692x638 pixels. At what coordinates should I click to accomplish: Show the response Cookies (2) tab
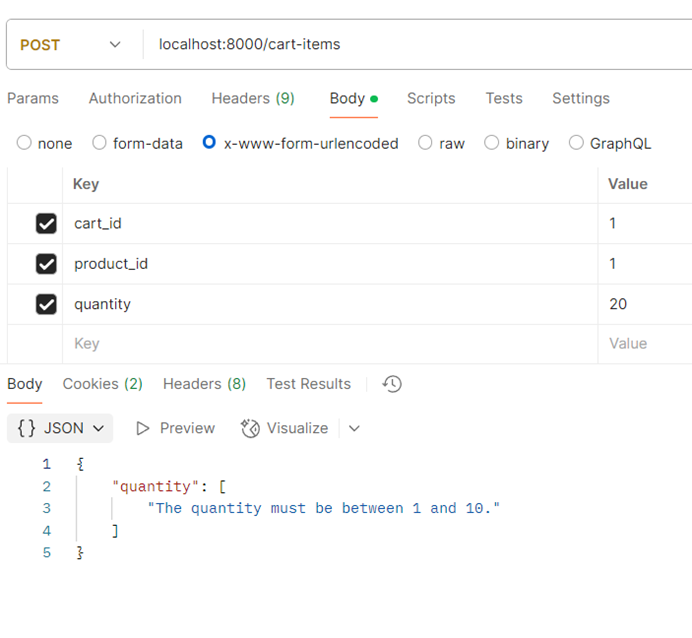(103, 384)
